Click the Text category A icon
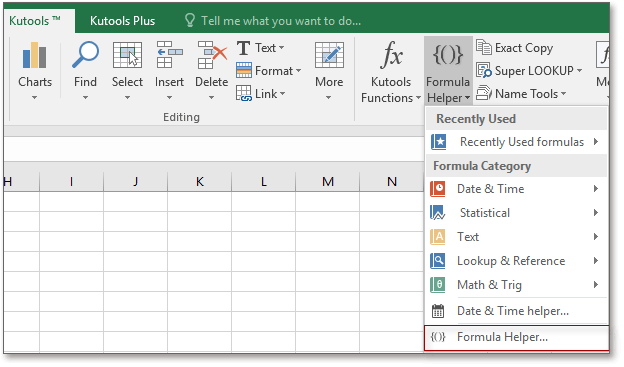The width and height of the screenshot is (624, 367). tap(438, 236)
